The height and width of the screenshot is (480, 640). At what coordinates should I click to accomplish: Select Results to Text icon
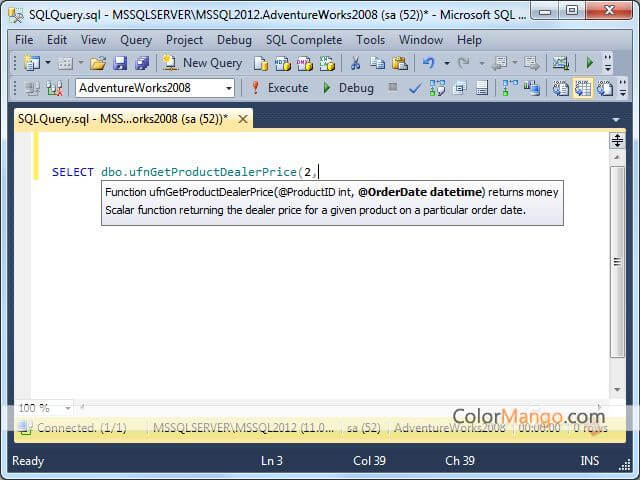pyautogui.click(x=560, y=88)
